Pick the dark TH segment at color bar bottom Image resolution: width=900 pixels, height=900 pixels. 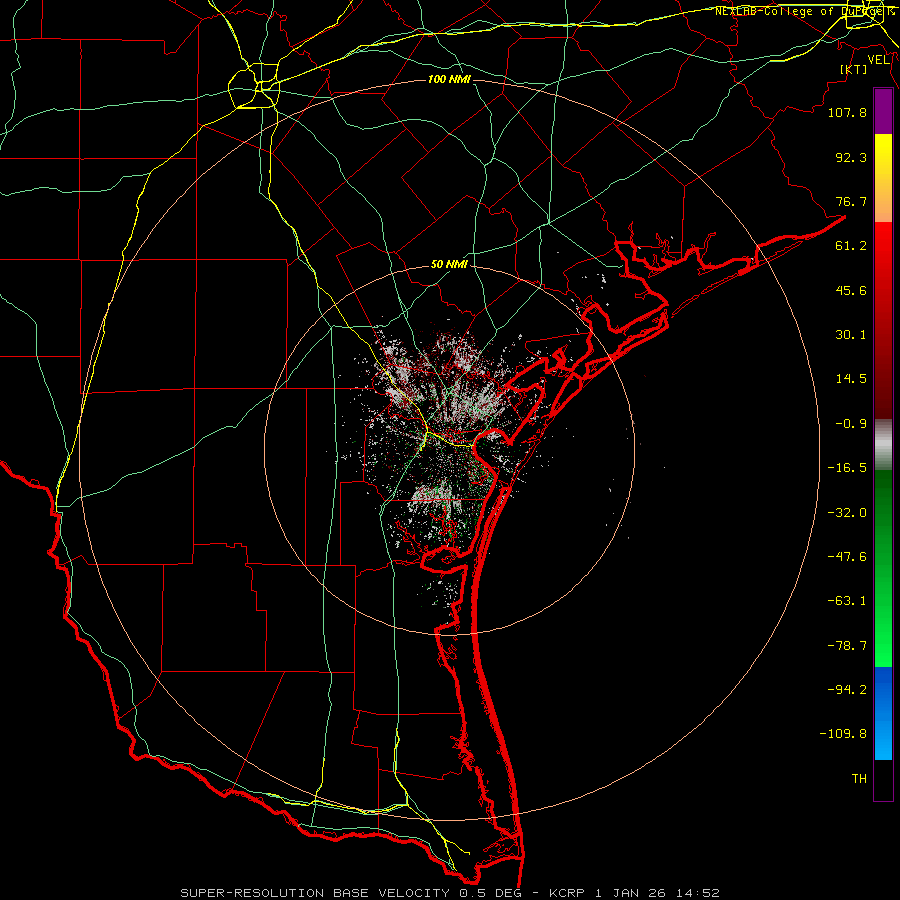point(883,780)
